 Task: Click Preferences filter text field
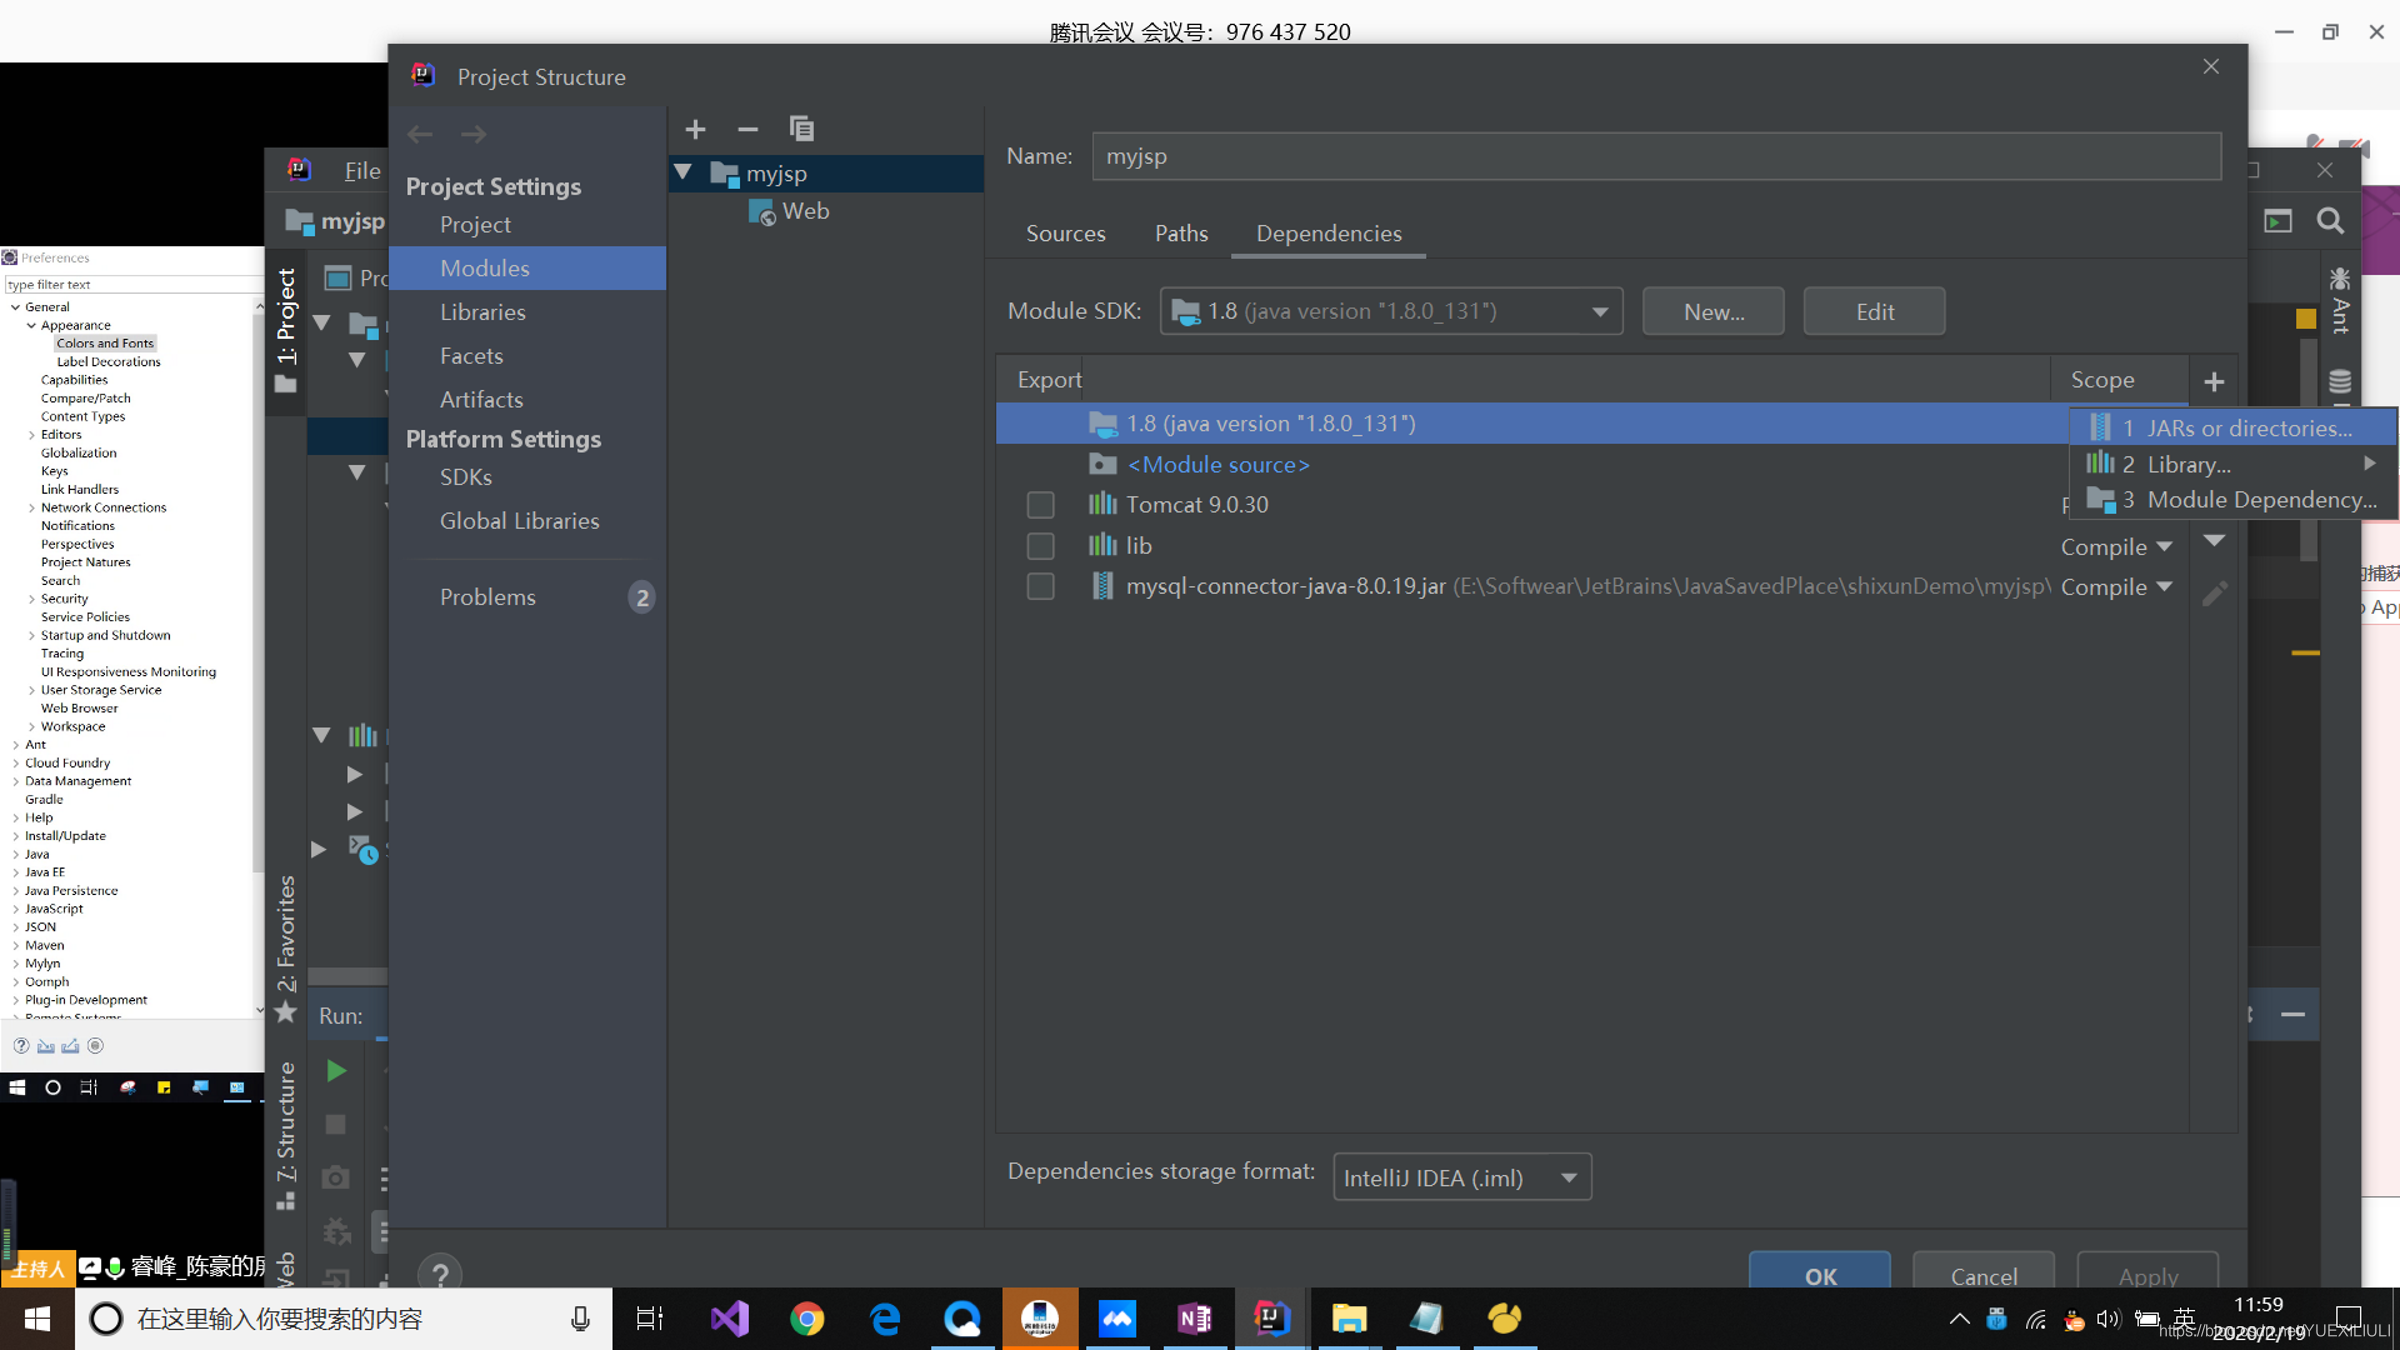(132, 284)
